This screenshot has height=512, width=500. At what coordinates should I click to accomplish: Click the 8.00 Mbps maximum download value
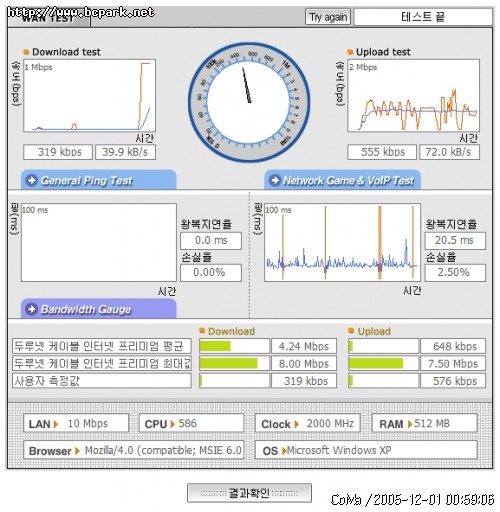(304, 363)
